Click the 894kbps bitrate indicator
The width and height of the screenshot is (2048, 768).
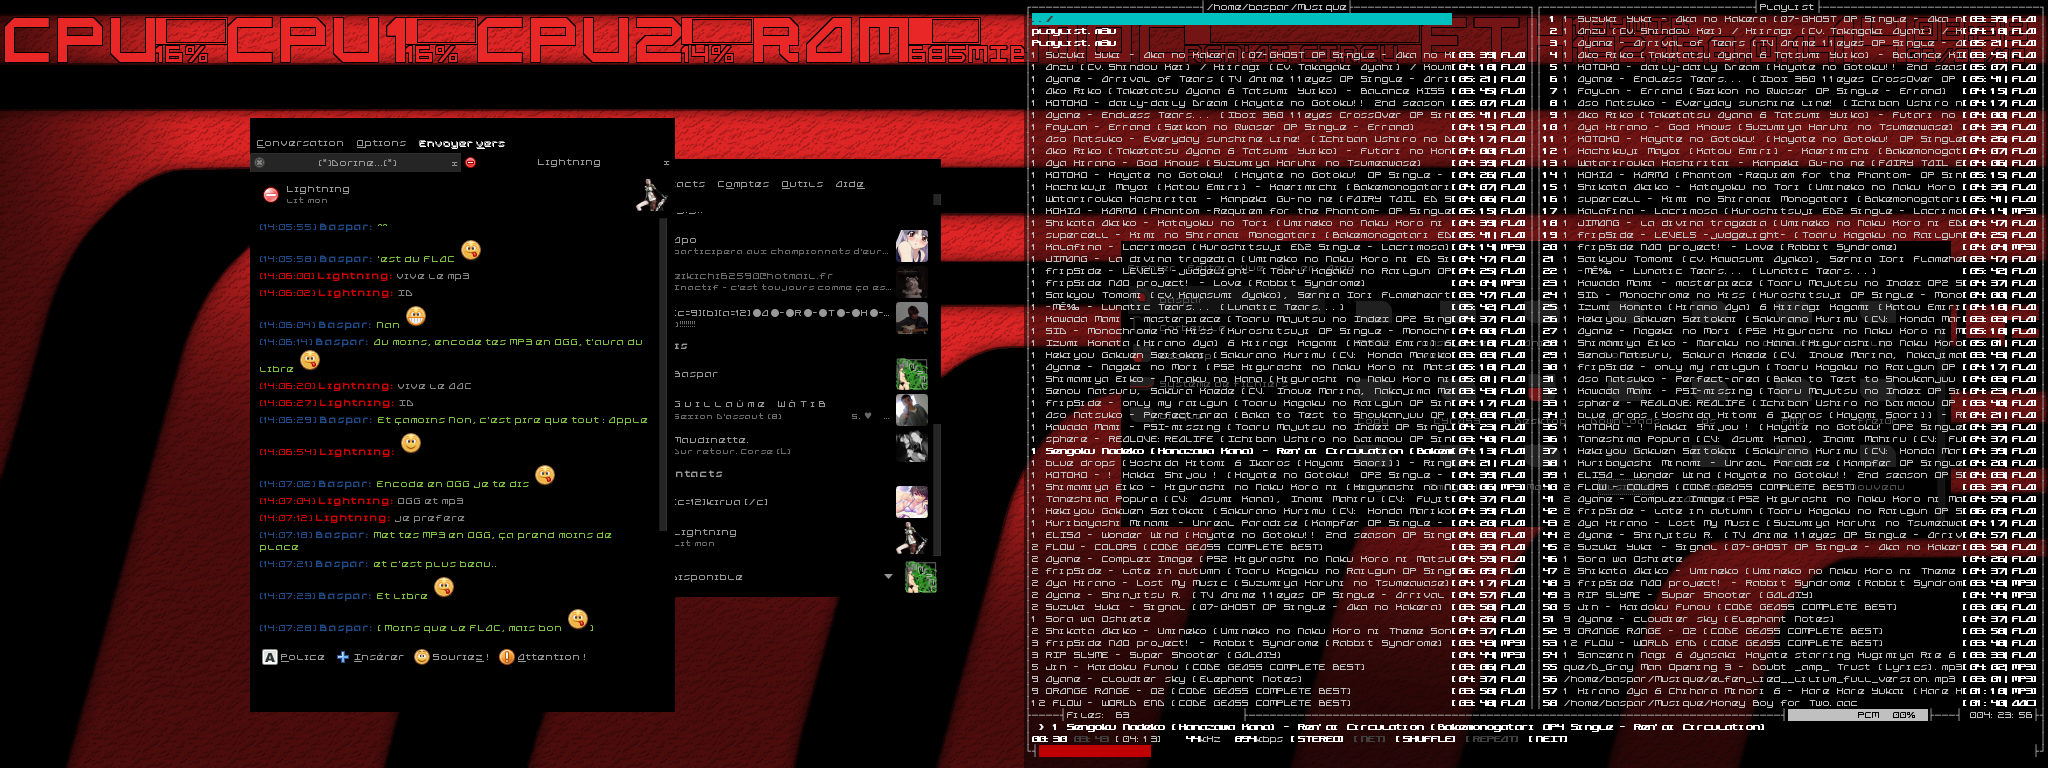[1259, 739]
